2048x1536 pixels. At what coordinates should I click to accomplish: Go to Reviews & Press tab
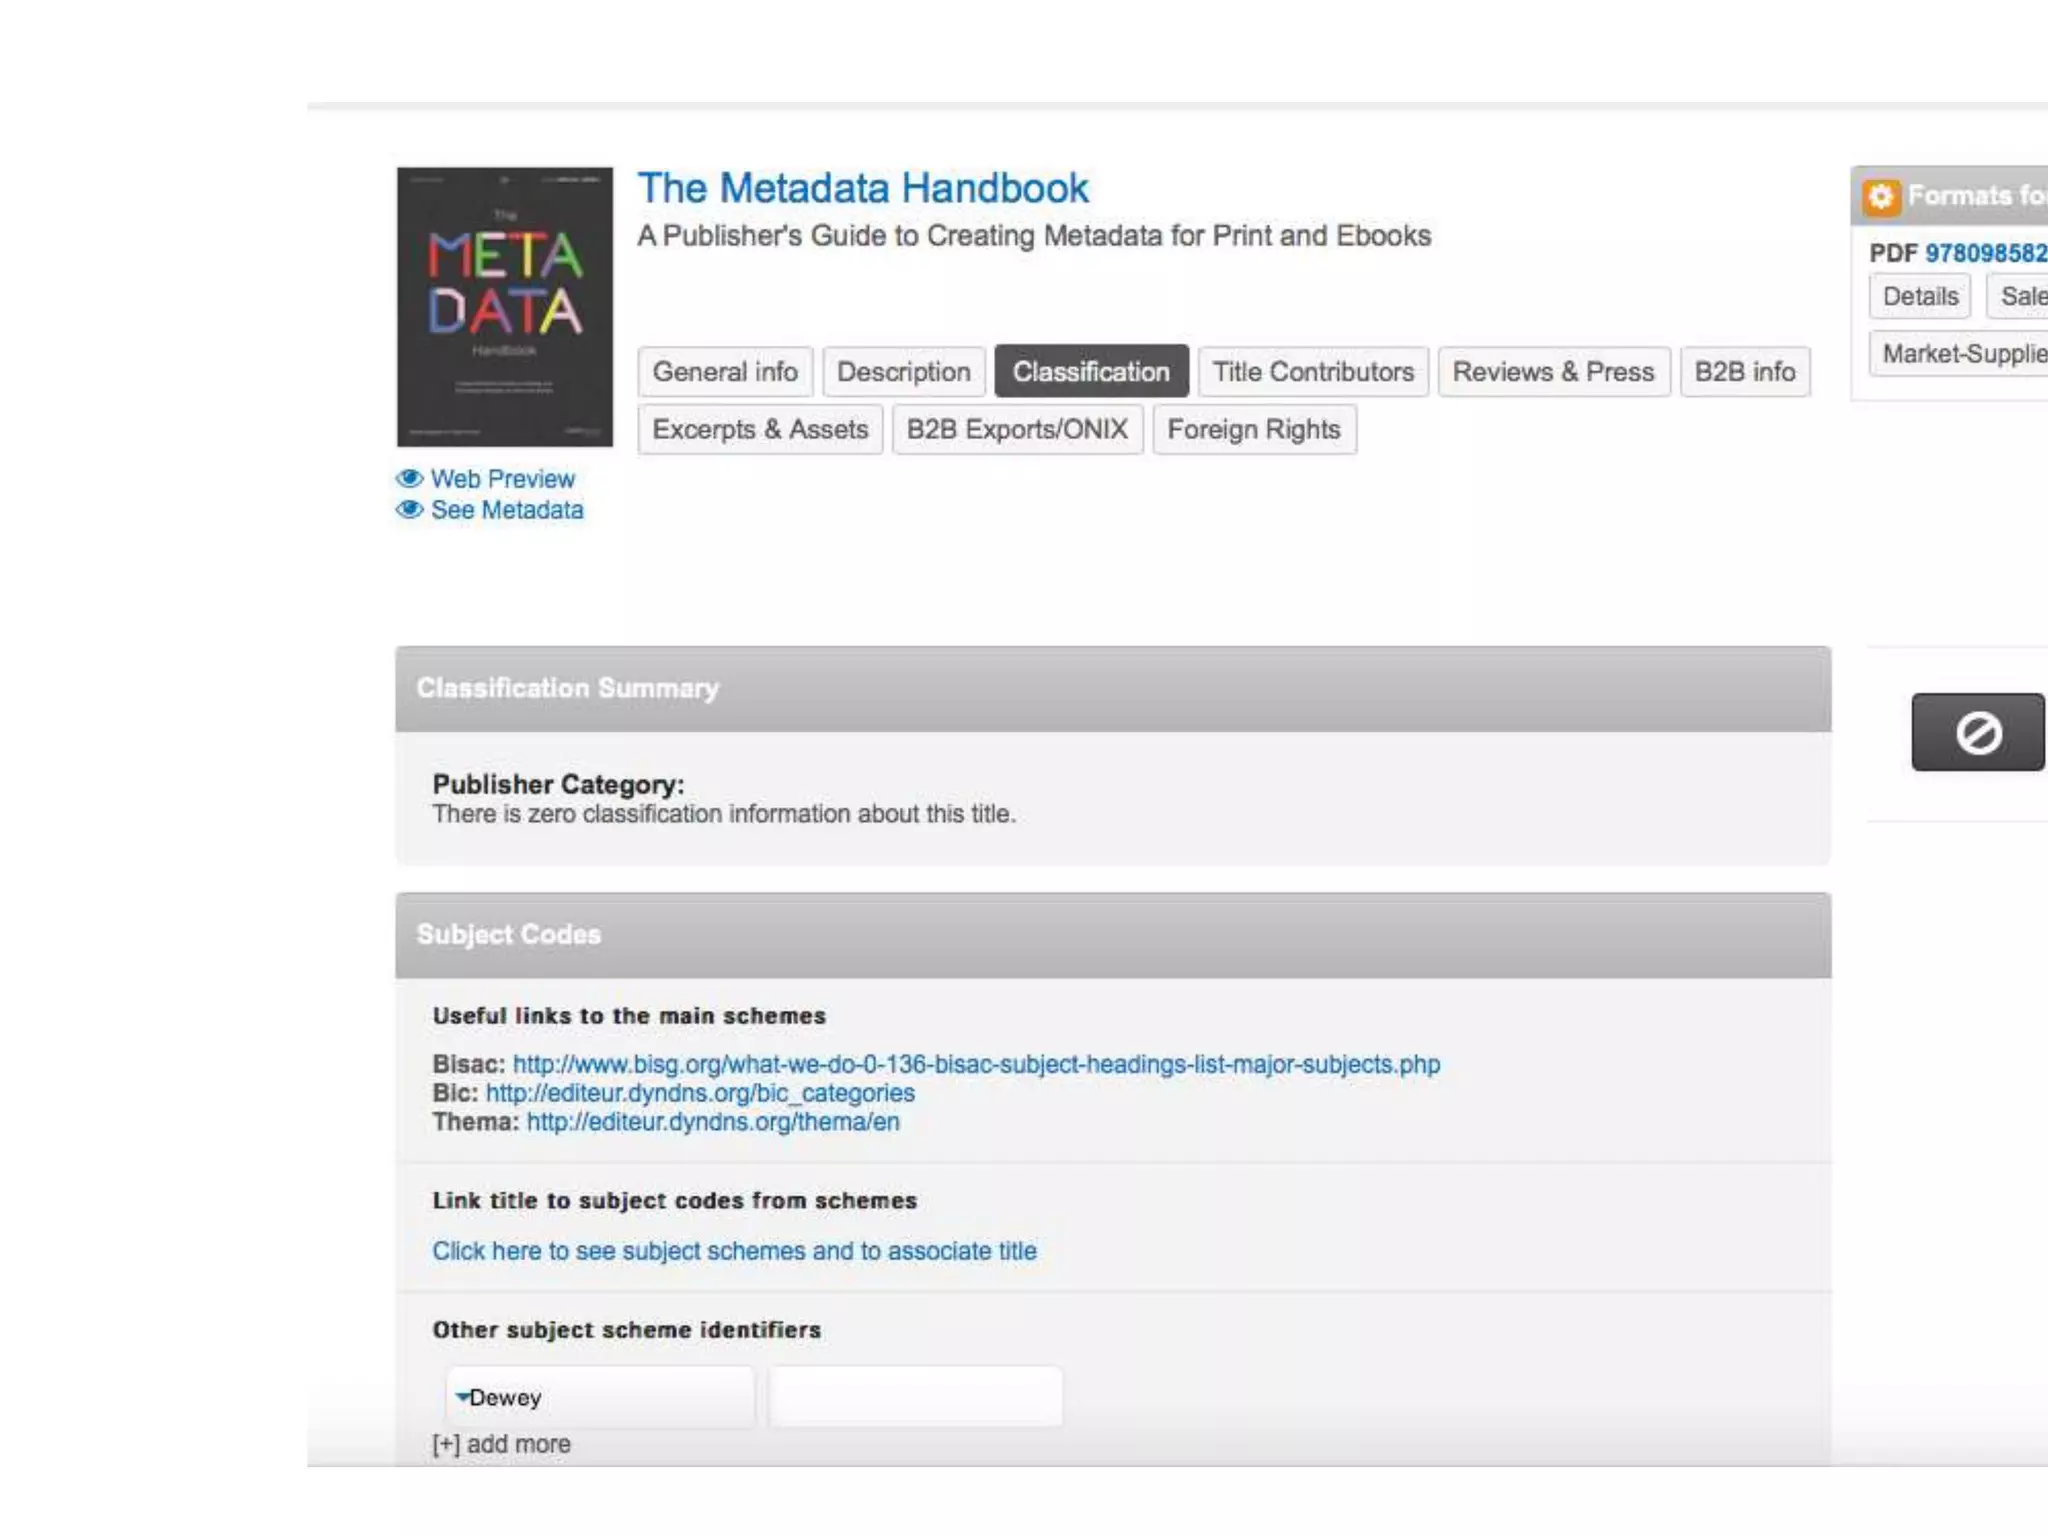pyautogui.click(x=1552, y=372)
